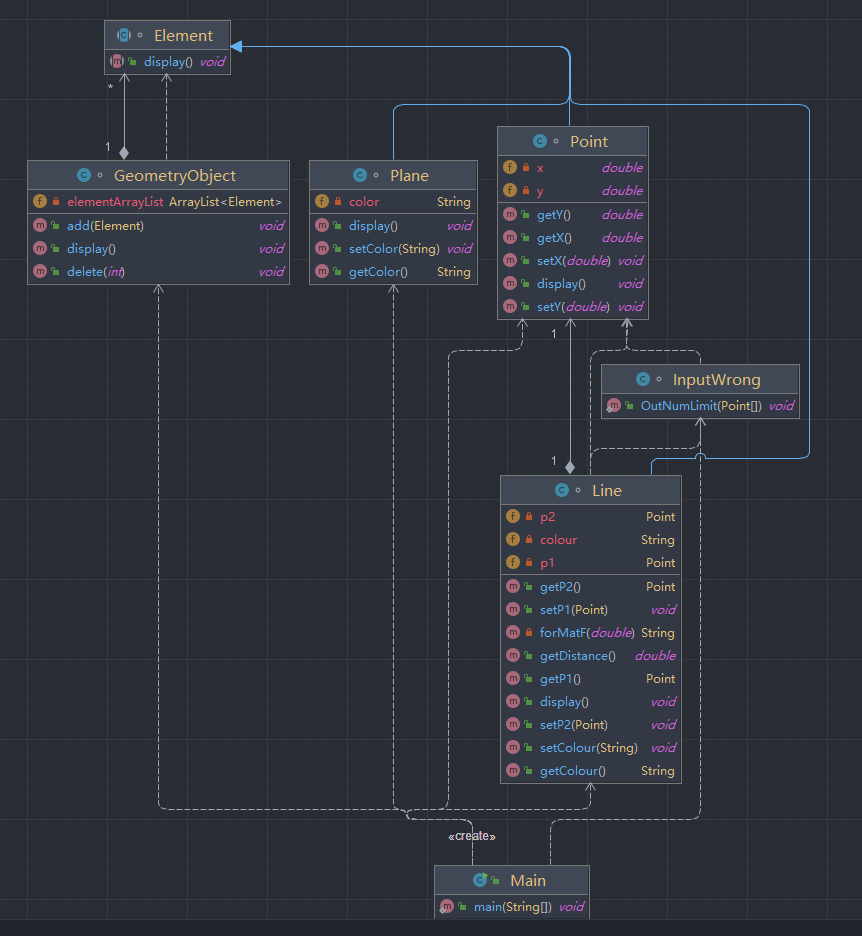Click the Point class icon

[x=540, y=142]
